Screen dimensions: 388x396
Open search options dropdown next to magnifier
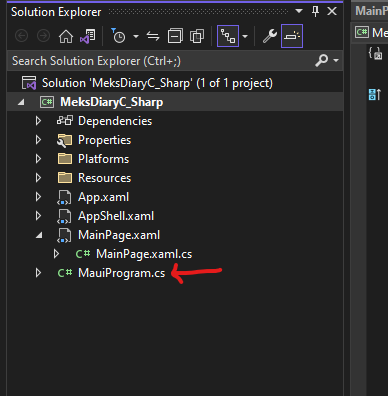336,61
